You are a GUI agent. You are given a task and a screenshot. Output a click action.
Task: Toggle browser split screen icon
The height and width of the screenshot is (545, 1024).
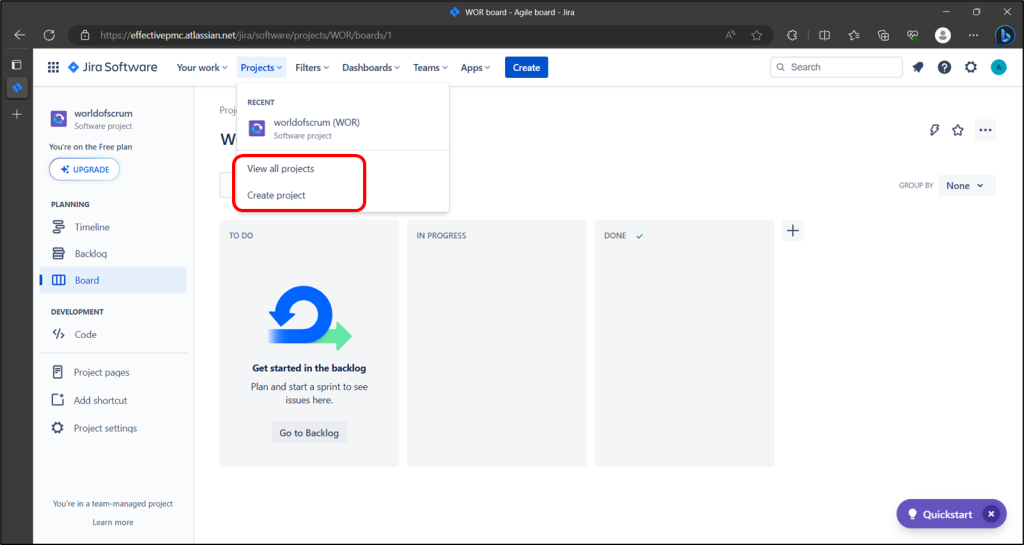824,35
